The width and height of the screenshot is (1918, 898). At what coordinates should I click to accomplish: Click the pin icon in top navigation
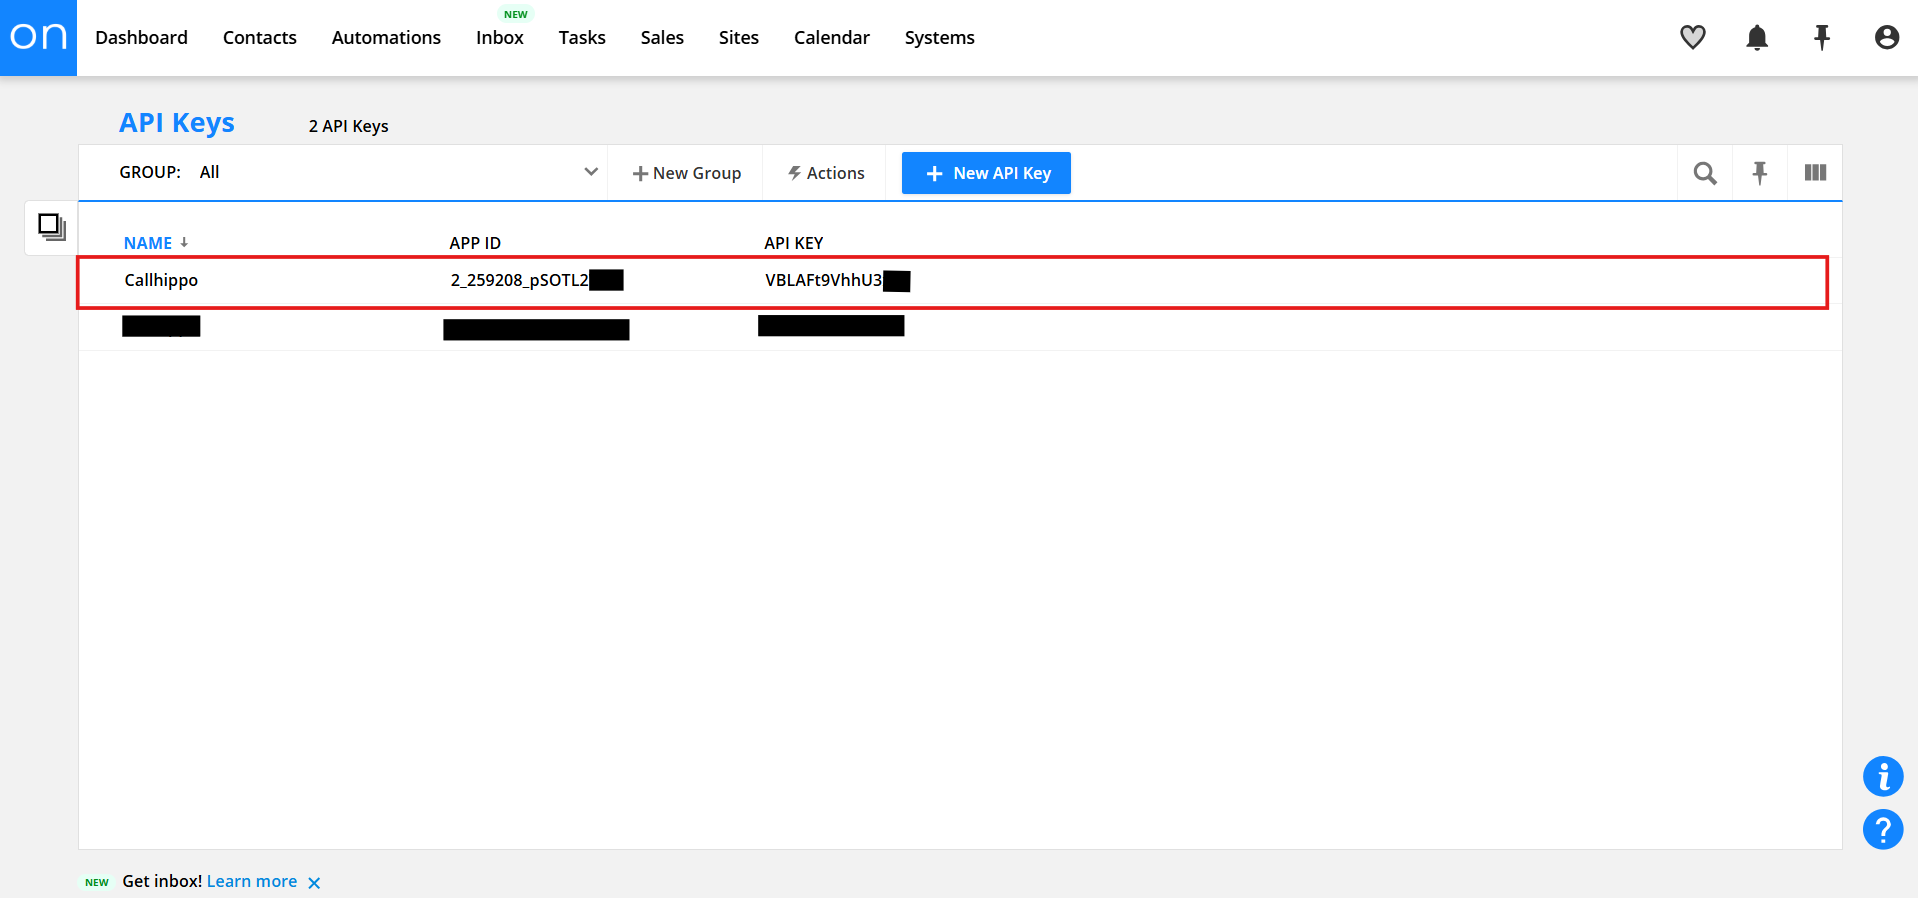tap(1822, 38)
